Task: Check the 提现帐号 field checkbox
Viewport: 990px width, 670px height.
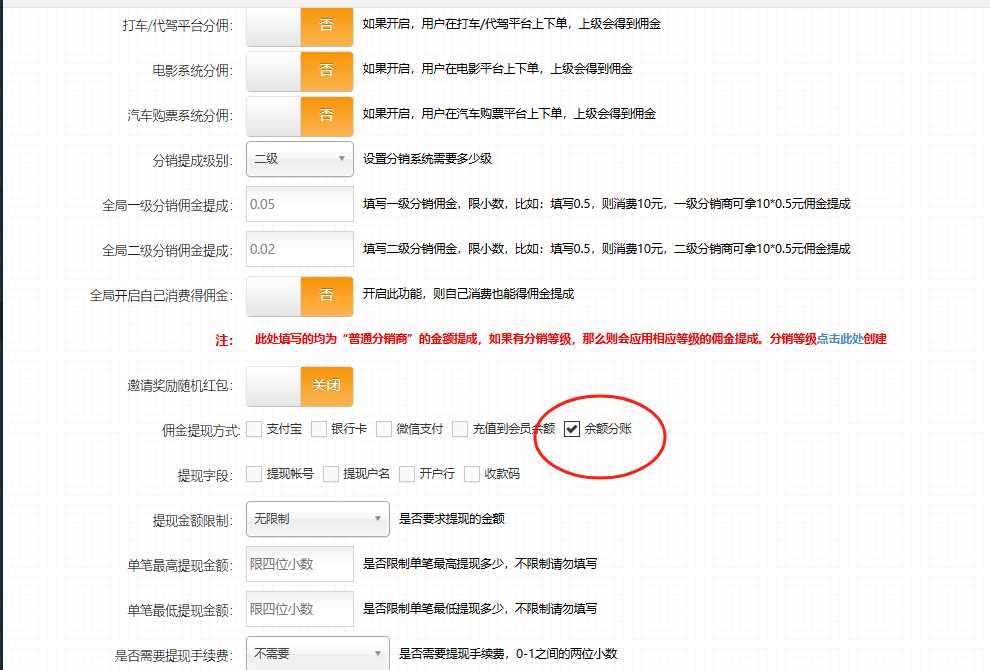Action: (x=254, y=474)
